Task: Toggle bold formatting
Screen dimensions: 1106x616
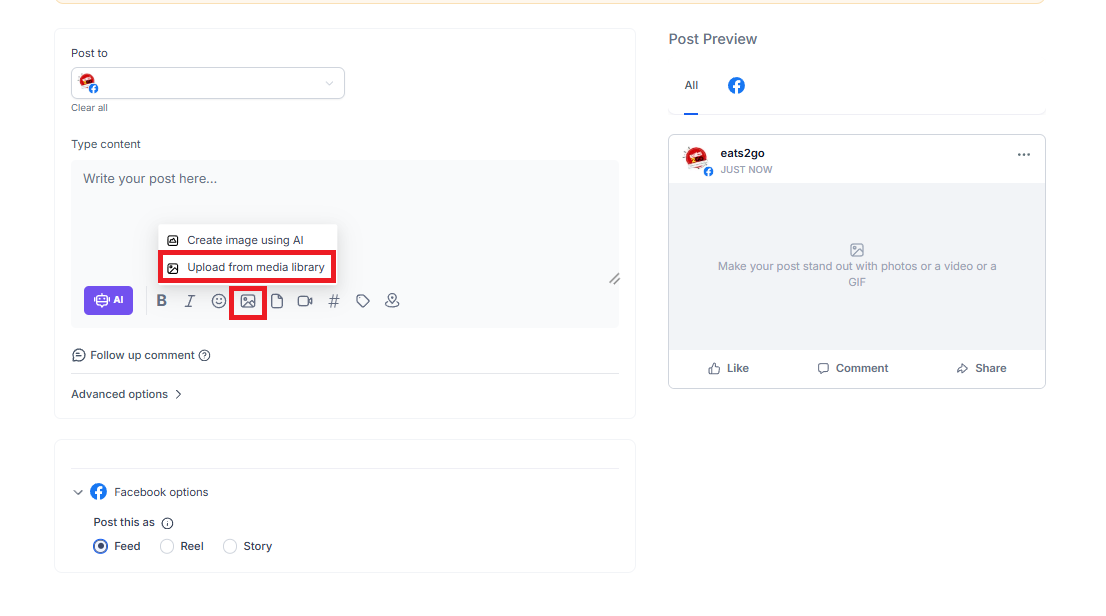Action: click(162, 301)
